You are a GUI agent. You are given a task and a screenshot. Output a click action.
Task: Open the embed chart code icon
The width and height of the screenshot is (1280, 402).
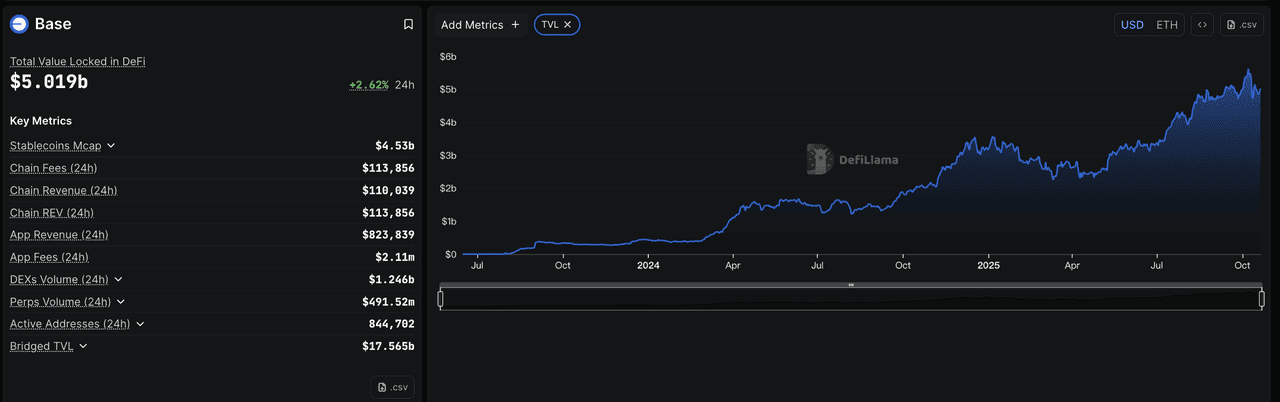1202,25
